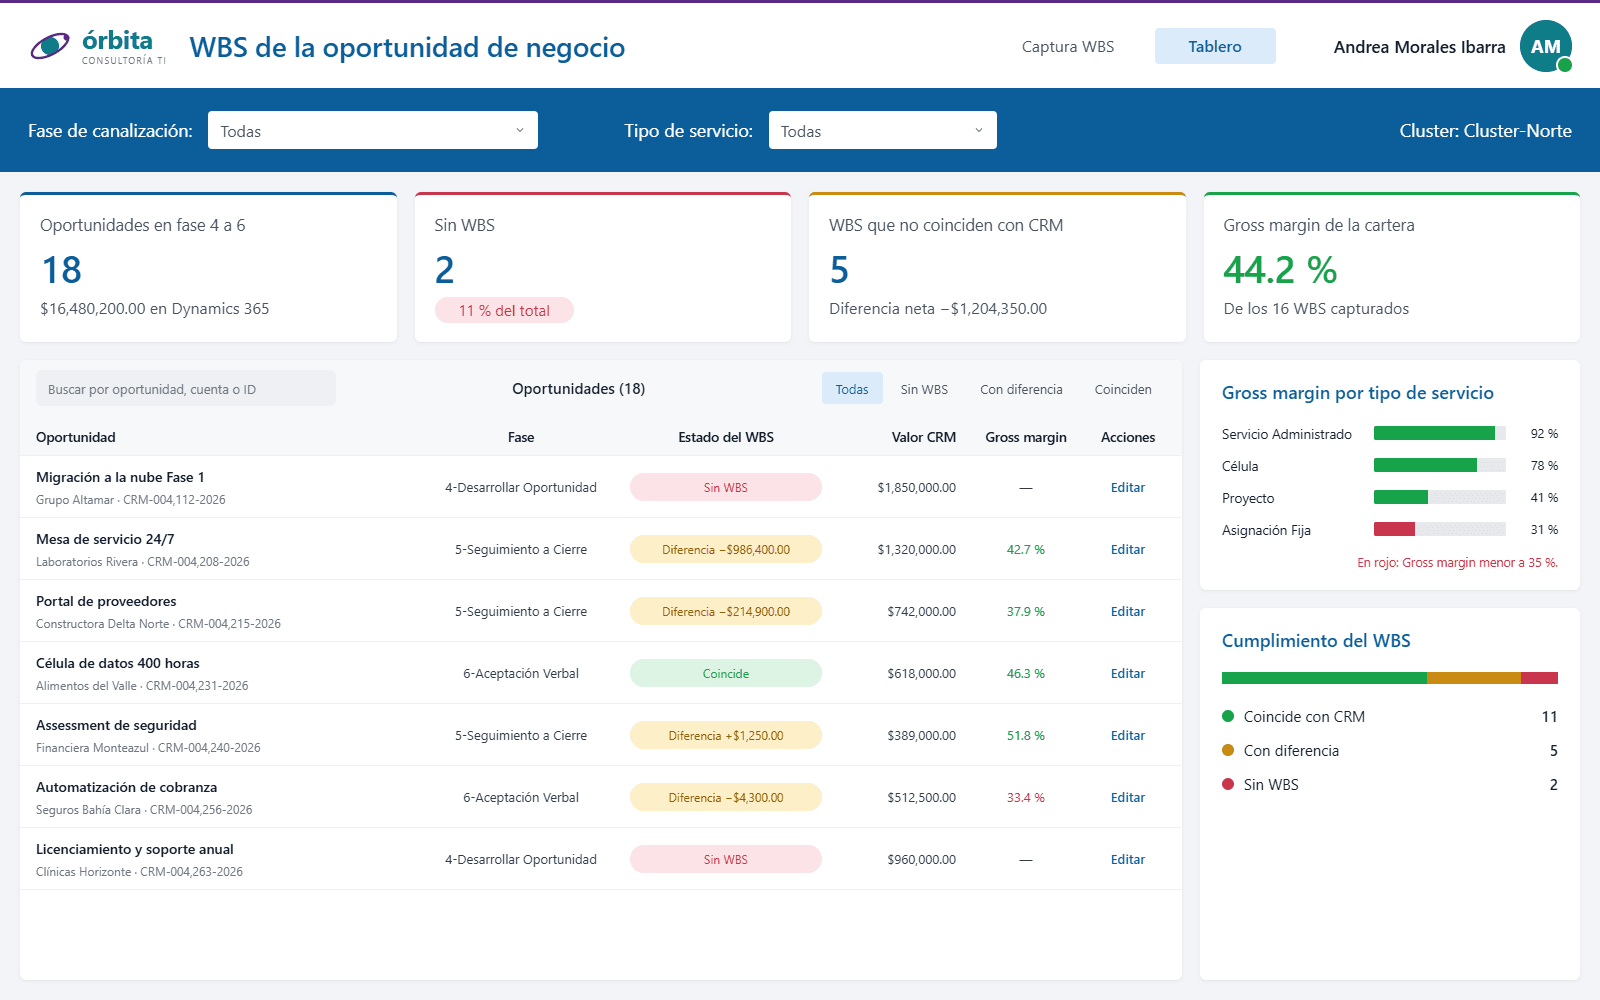Viewport: 1600px width, 1000px height.
Task: Click the red Sin WBS legend dot
Action: (x=1228, y=784)
